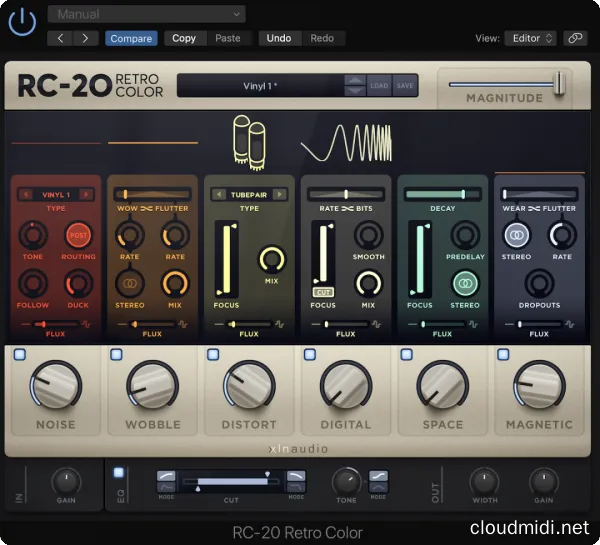This screenshot has width=600, height=545.
Task: Toggle the plugin power bypass button
Action: click(x=22, y=22)
